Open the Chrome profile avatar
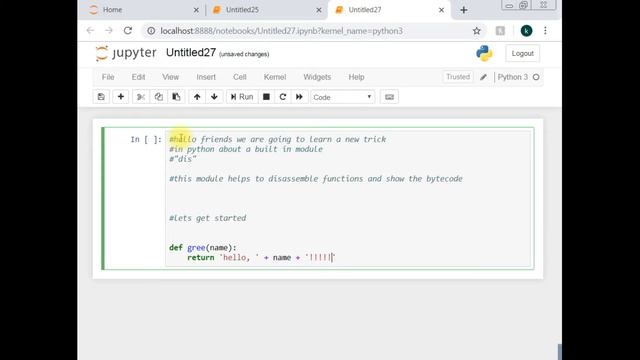 pos(526,31)
